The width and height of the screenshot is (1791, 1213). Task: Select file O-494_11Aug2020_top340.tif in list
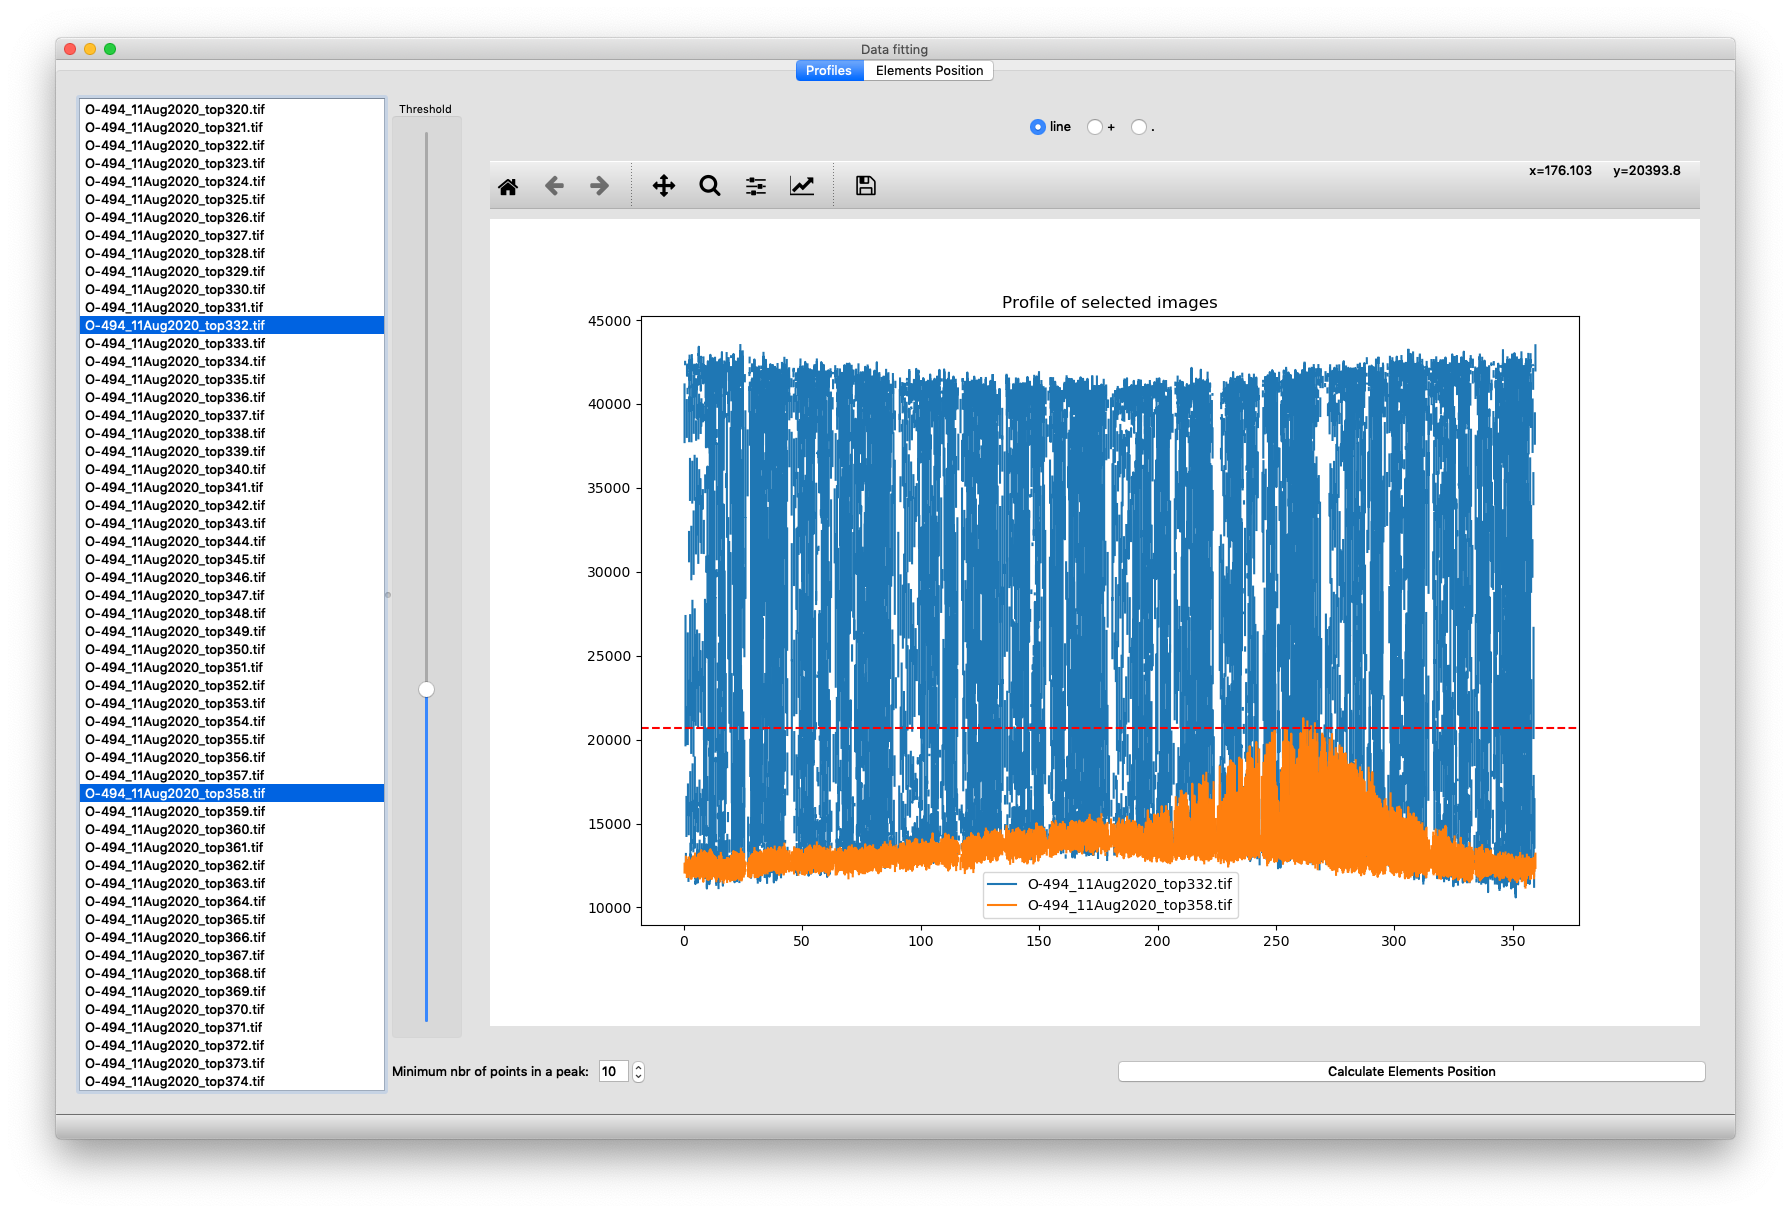[175, 470]
